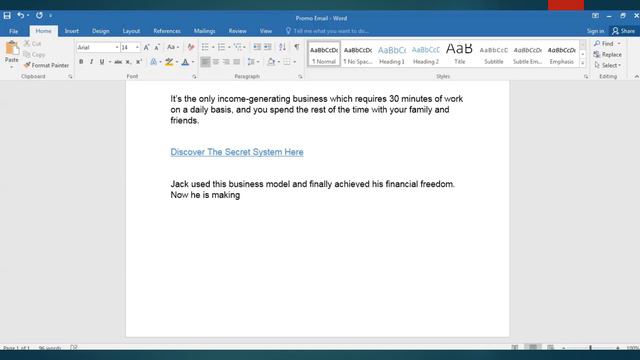
Task: Open the Review tab
Action: coord(238,31)
